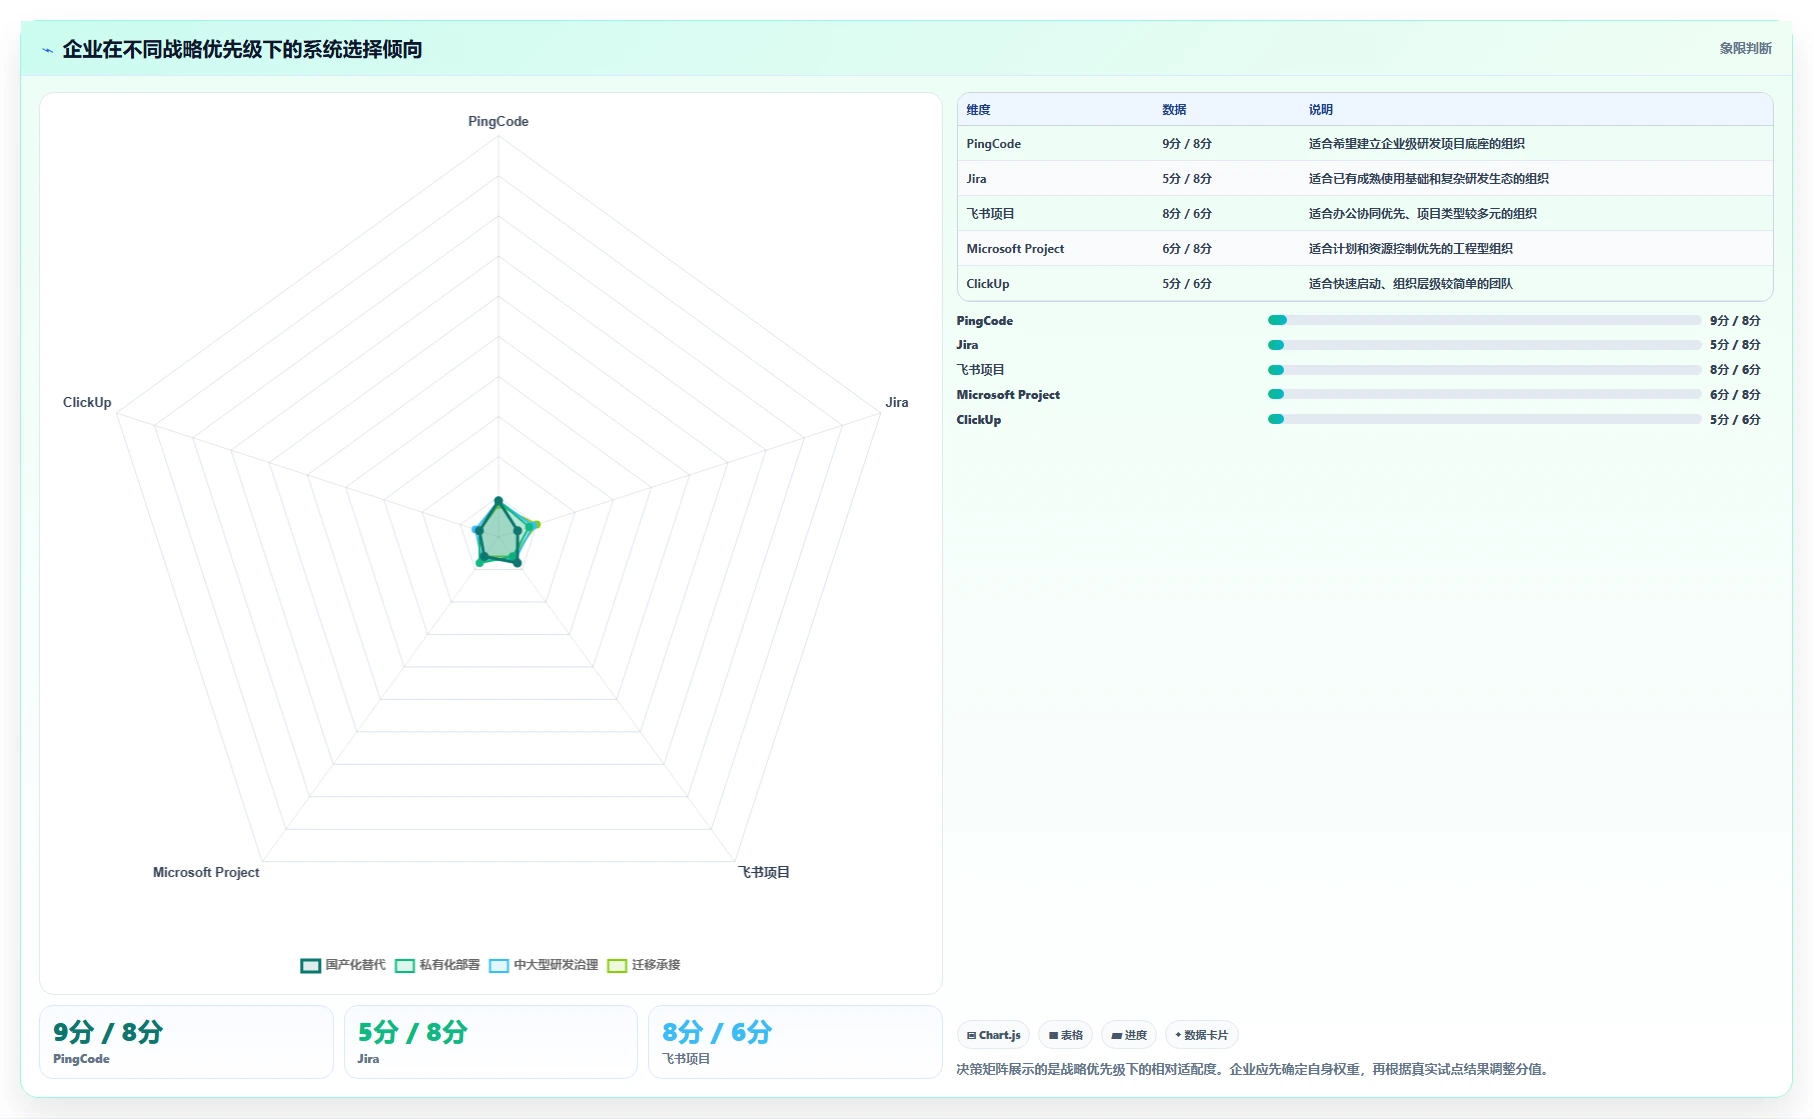This screenshot has width=1813, height=1119.
Task: Select the Microsoft Project table row cell
Action: (1015, 249)
